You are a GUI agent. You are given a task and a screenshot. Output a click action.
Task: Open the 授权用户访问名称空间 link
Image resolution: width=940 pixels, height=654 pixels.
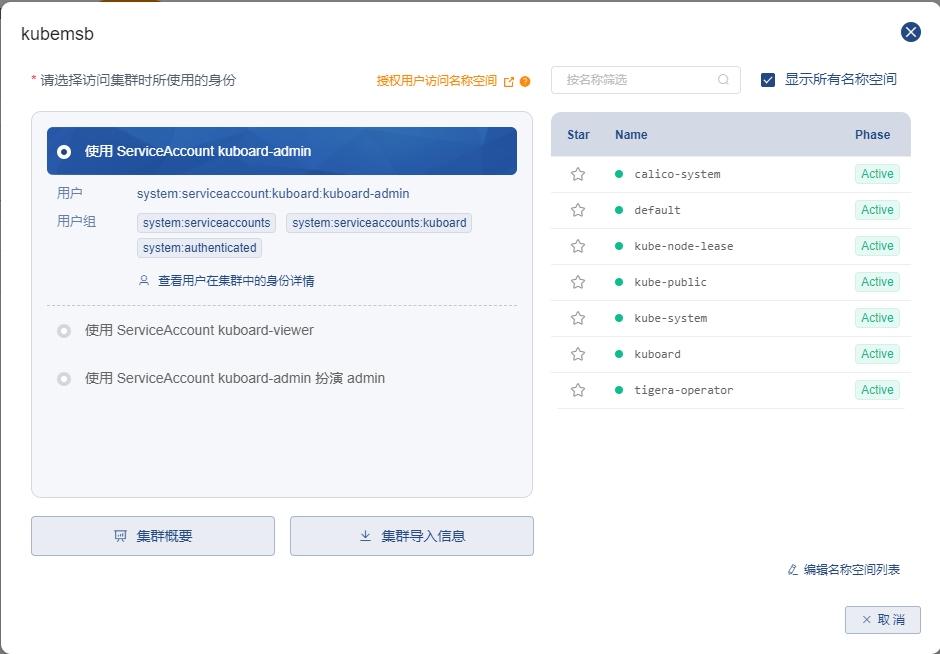(x=435, y=80)
